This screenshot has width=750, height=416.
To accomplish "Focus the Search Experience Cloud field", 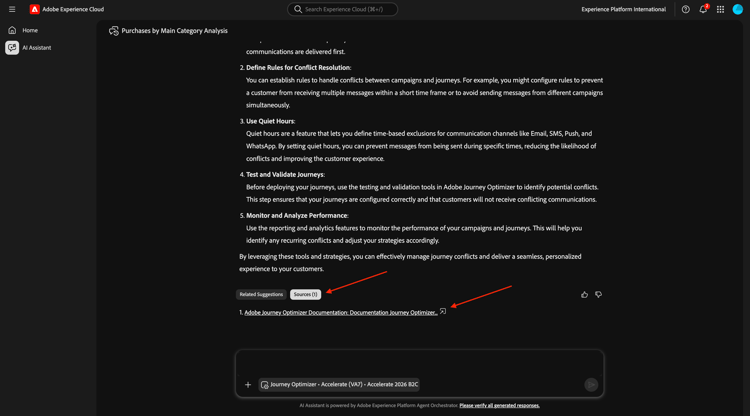I will tap(342, 9).
